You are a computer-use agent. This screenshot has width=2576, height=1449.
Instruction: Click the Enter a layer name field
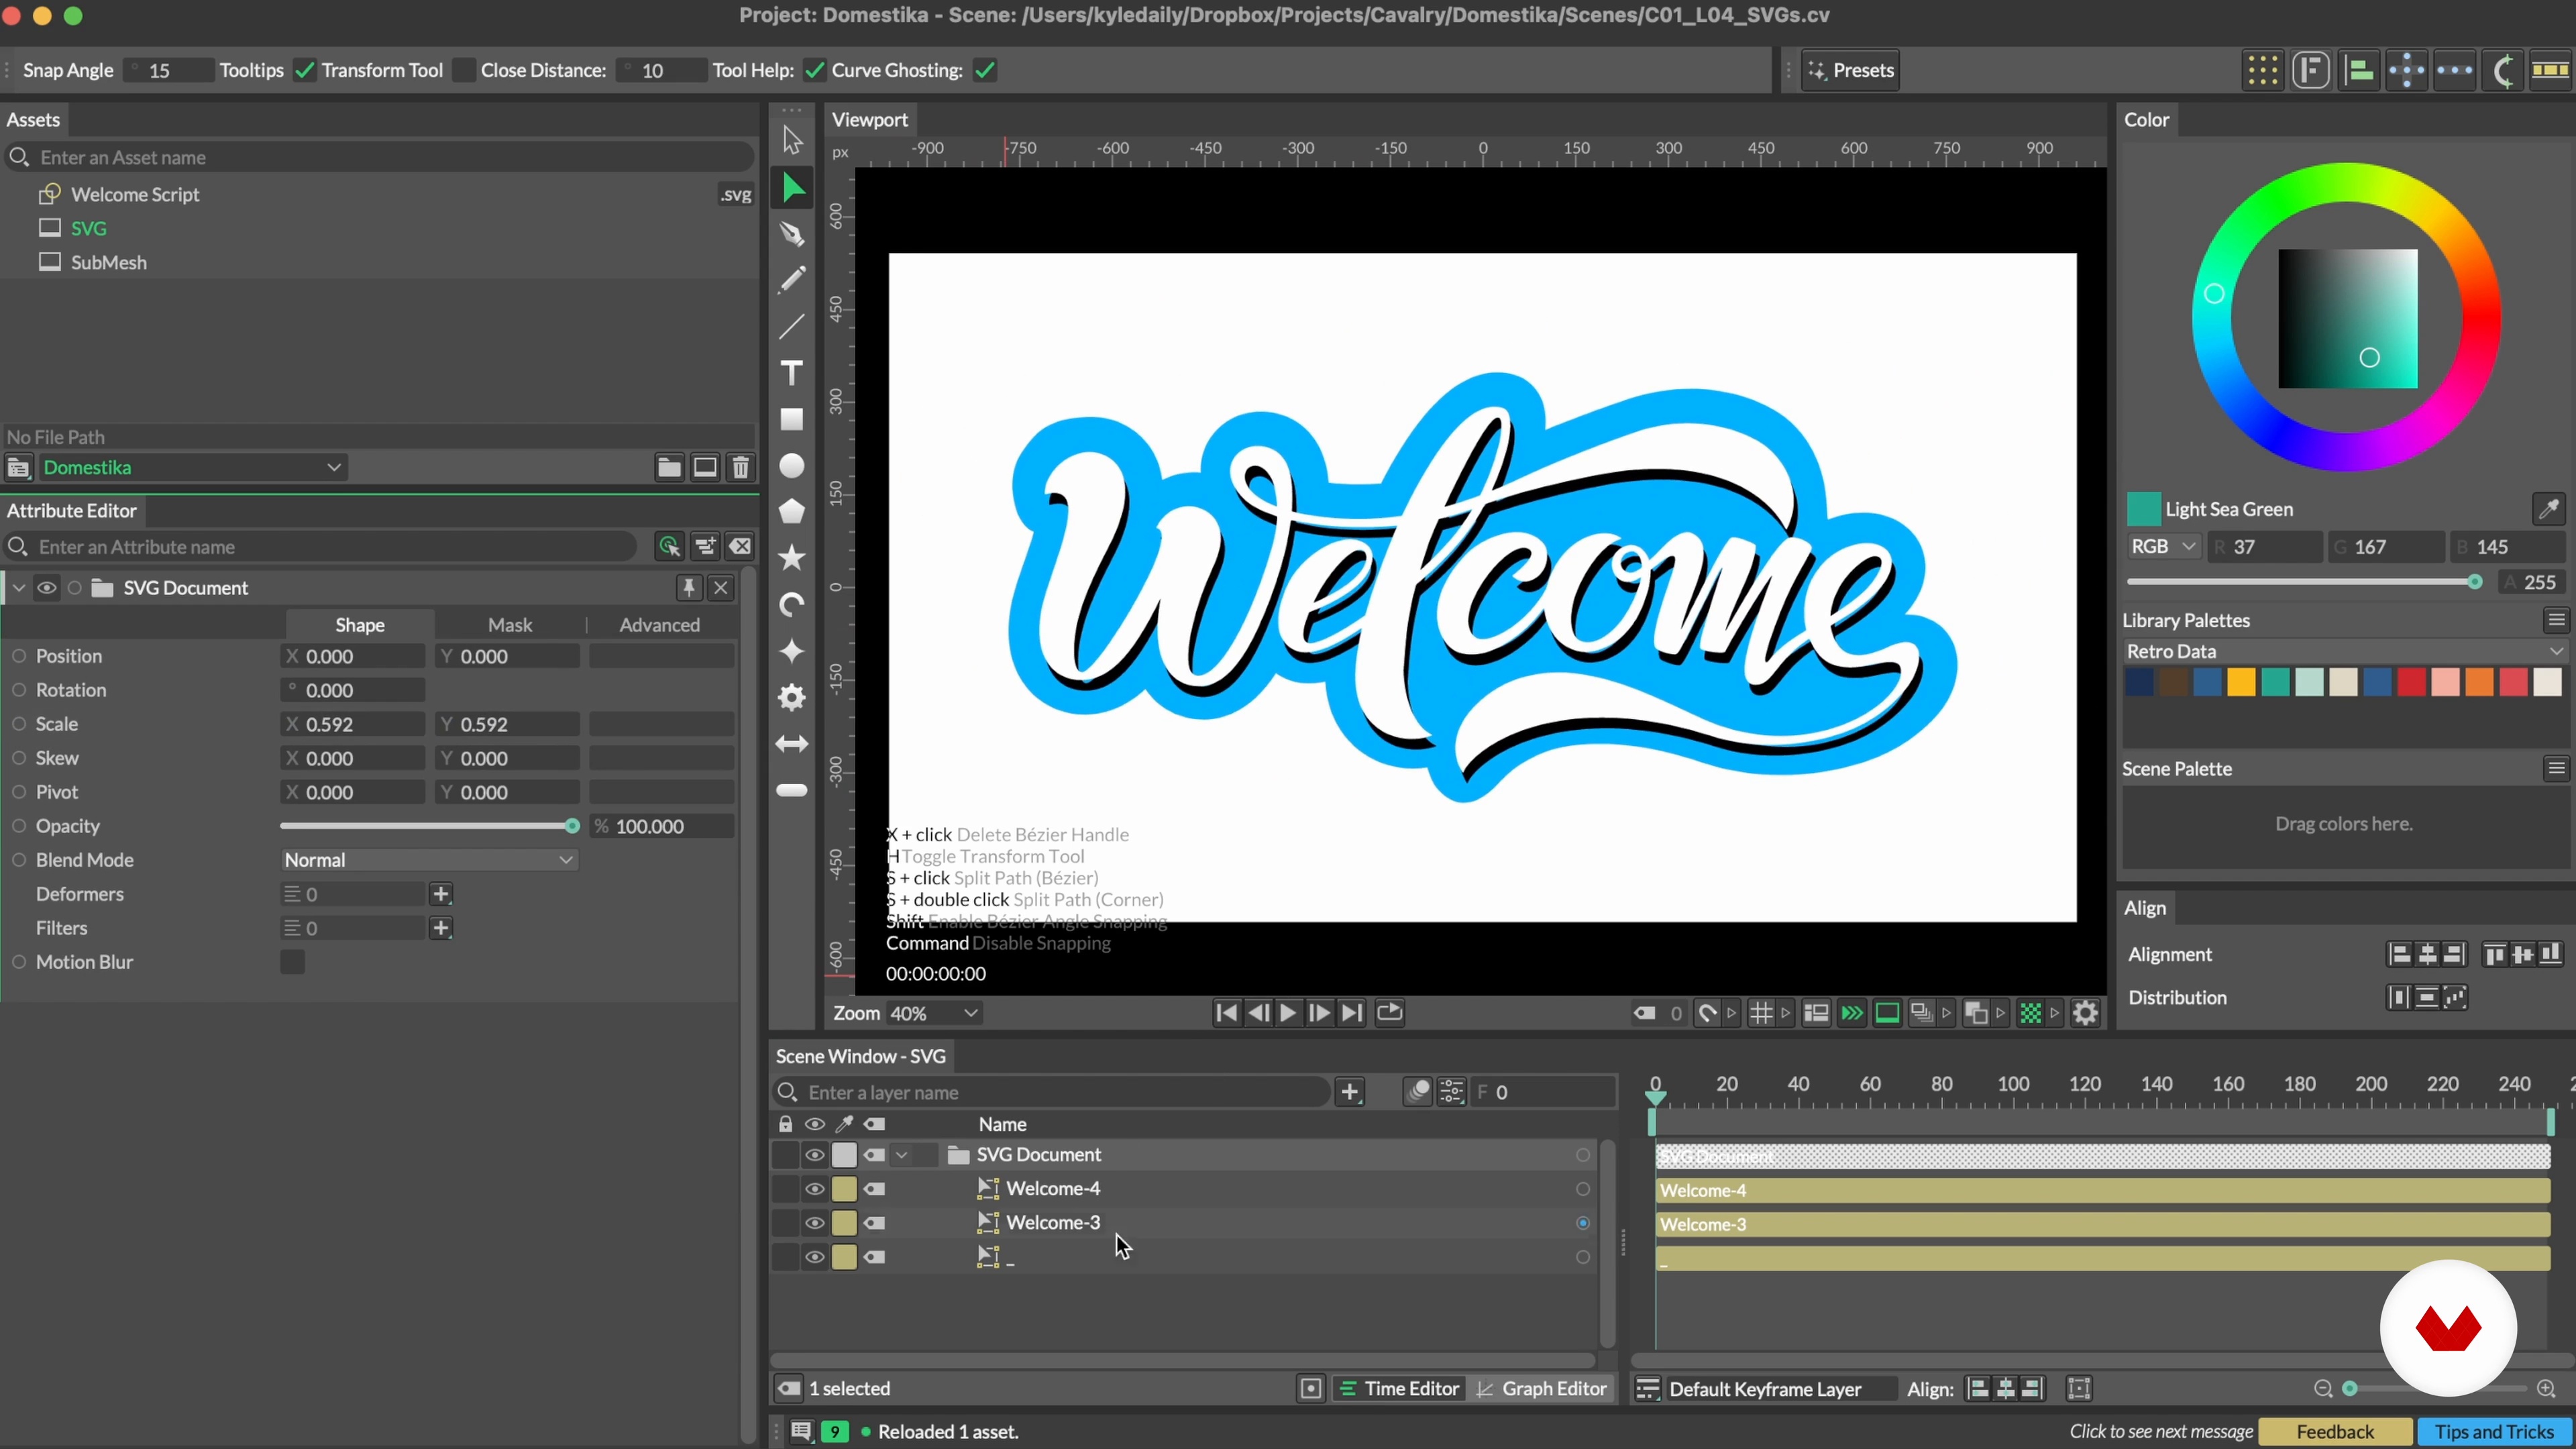pos(1052,1092)
